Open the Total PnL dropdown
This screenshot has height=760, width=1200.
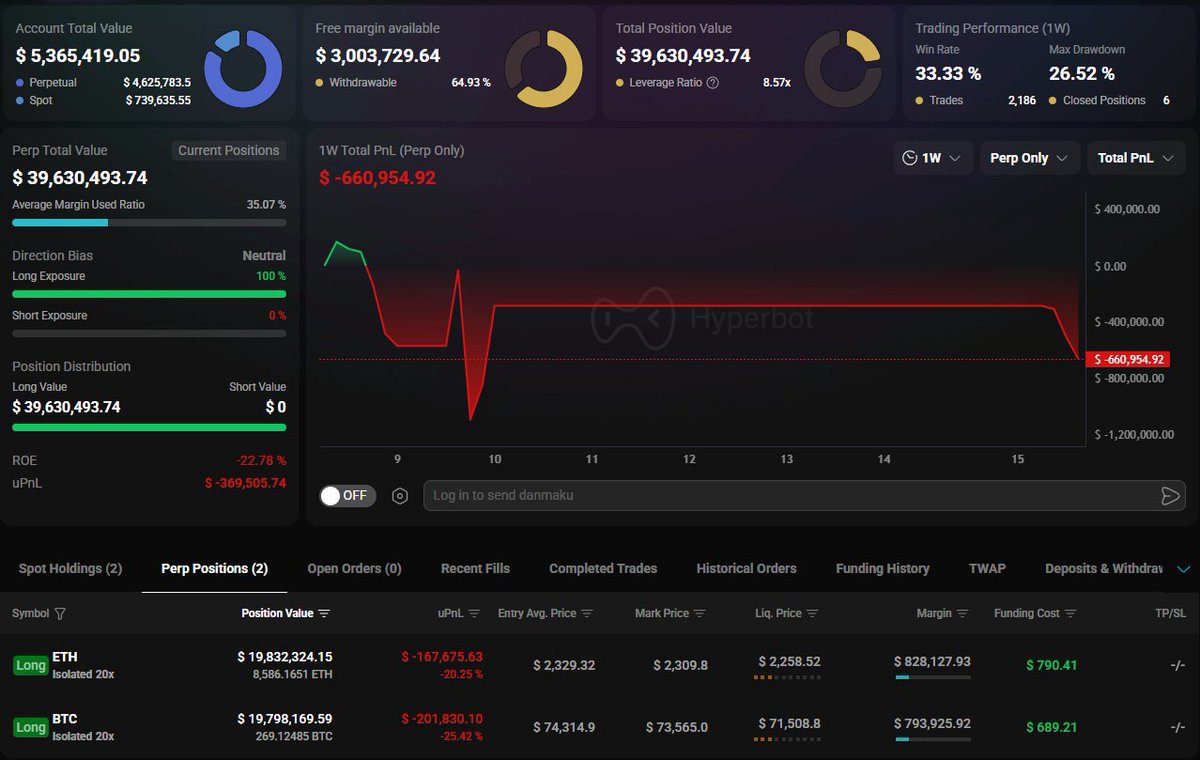pyautogui.click(x=1135, y=158)
